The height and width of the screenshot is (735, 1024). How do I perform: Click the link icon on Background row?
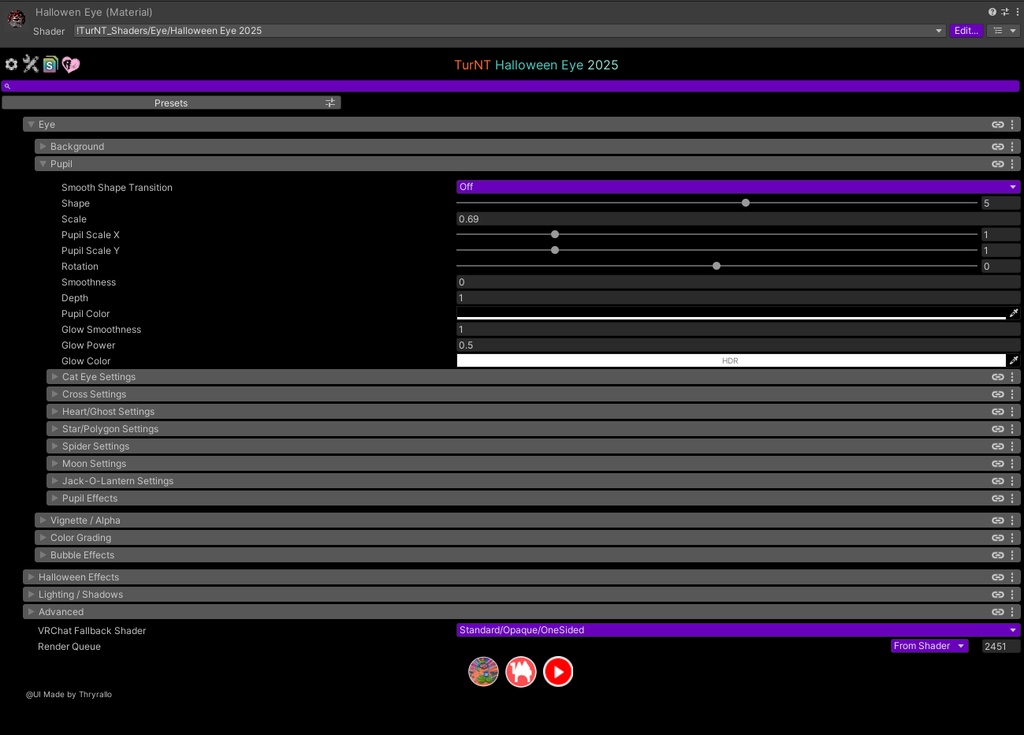998,146
